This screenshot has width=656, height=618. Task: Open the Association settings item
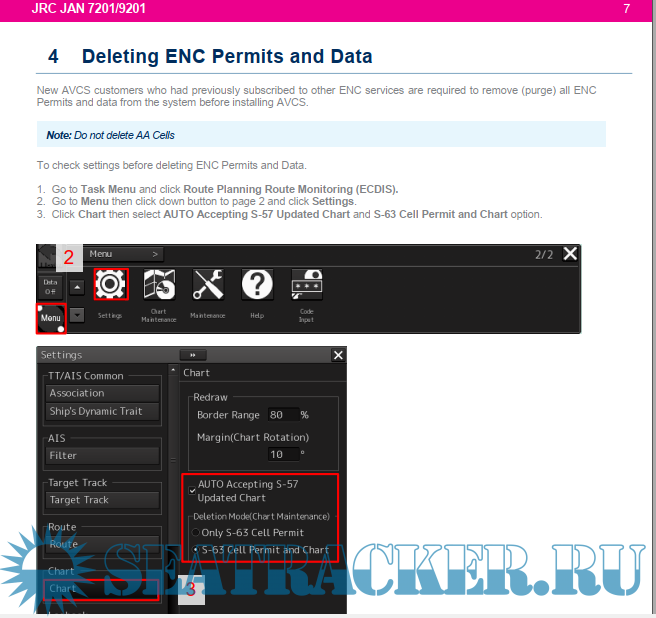click(x=103, y=393)
